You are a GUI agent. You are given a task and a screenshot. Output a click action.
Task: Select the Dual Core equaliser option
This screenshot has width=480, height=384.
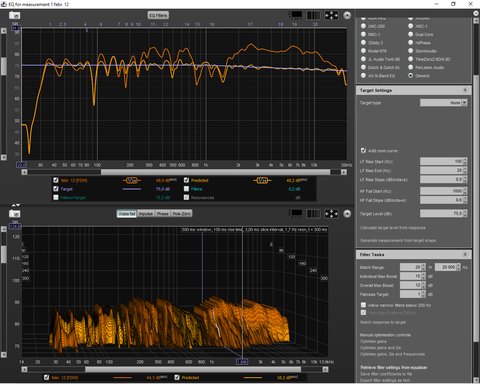click(x=411, y=34)
